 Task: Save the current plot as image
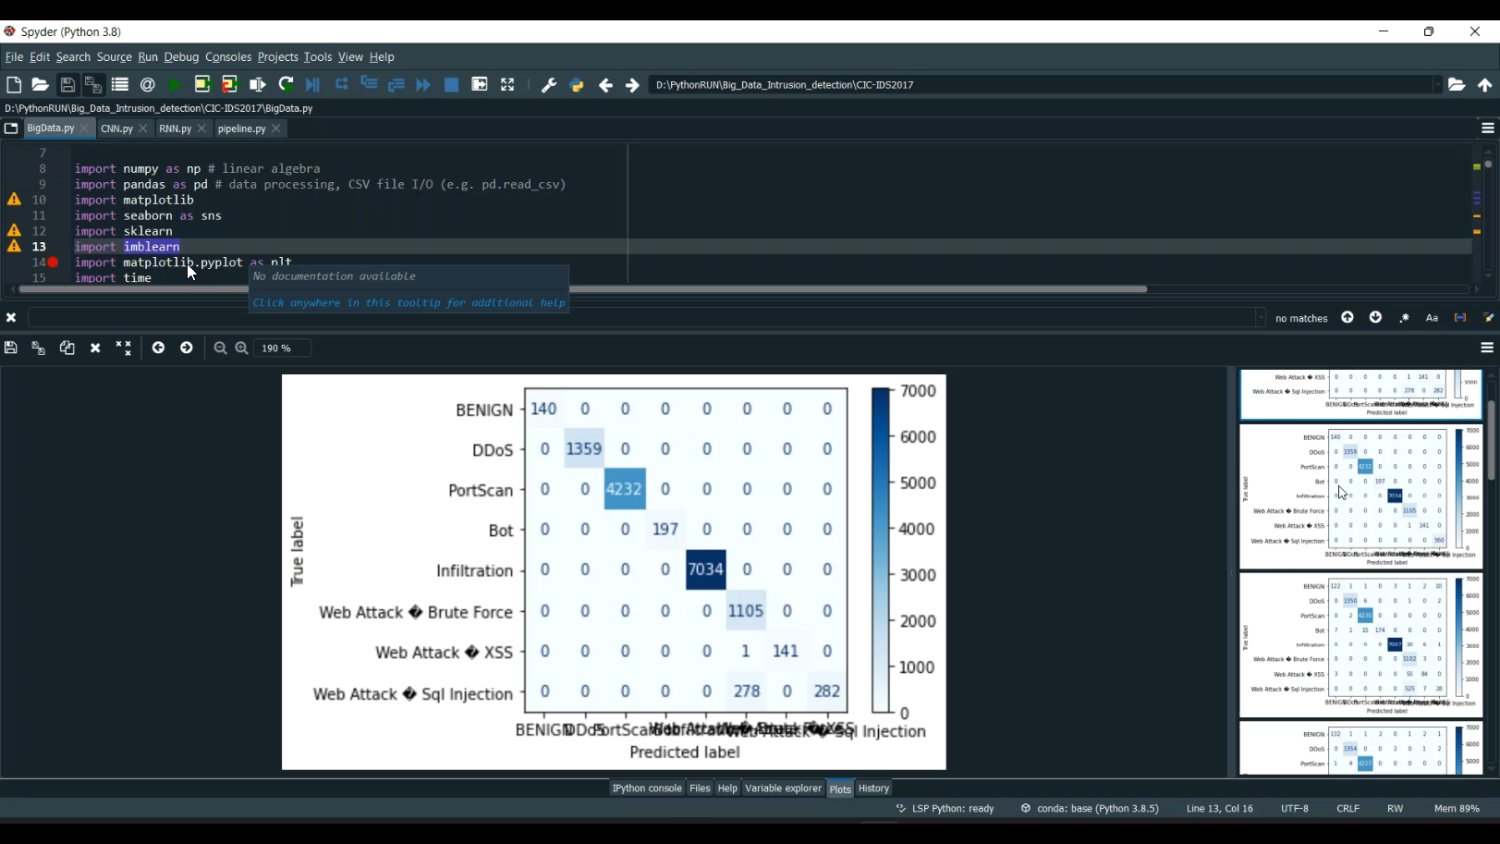point(11,348)
